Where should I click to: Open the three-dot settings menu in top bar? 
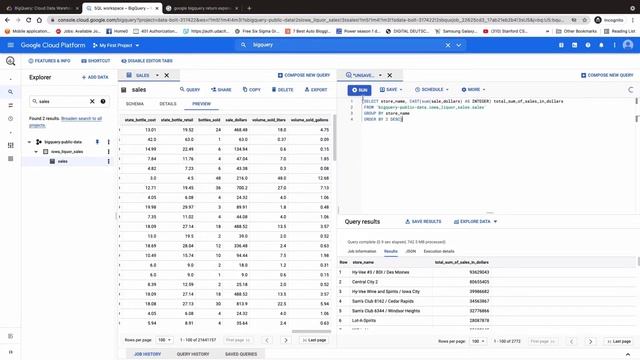pyautogui.click(x=614, y=45)
